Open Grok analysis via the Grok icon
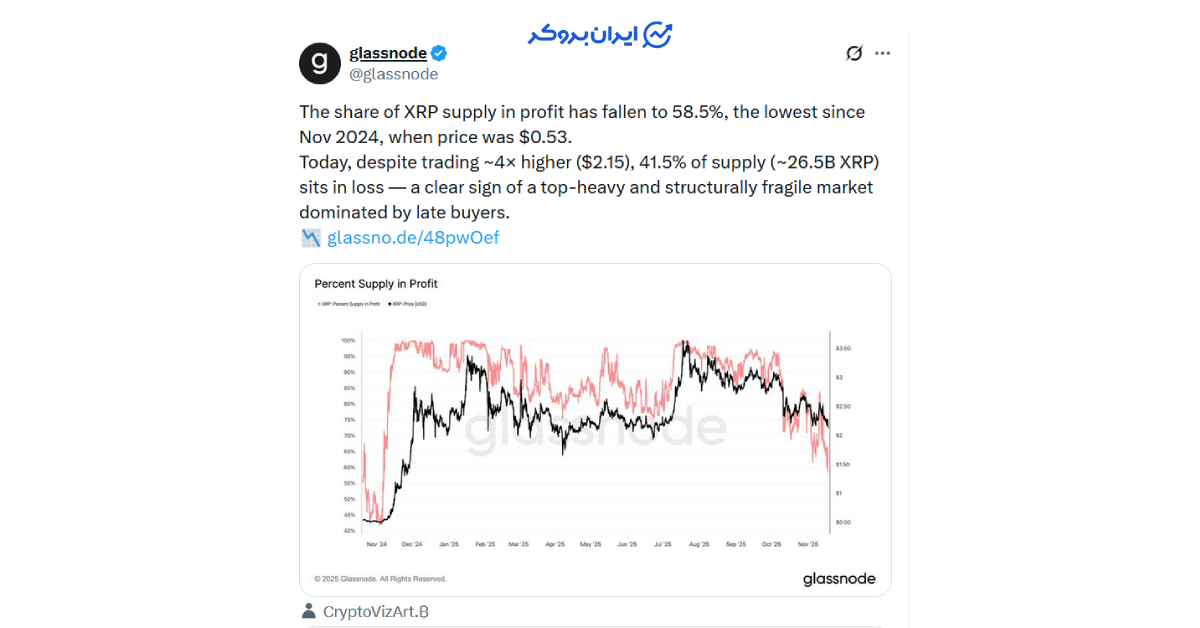The image size is (1200, 628). pos(853,53)
